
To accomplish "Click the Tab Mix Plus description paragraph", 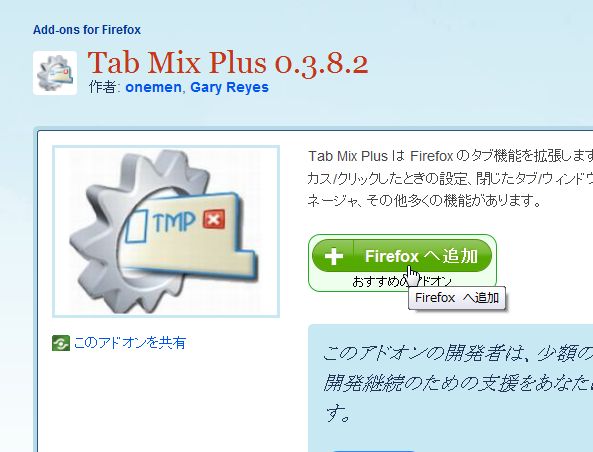I will pyautogui.click(x=450, y=178).
